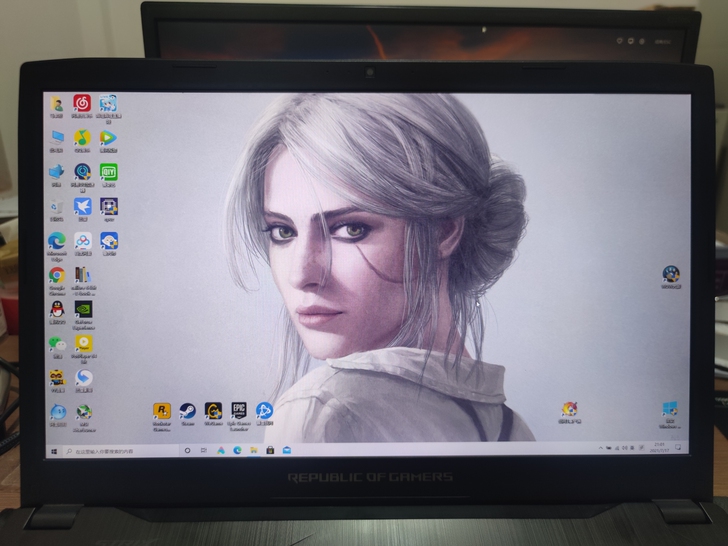The width and height of the screenshot is (728, 546).
Task: Open the Recycle Bin desktop icon
Action: pyautogui.click(x=56, y=207)
